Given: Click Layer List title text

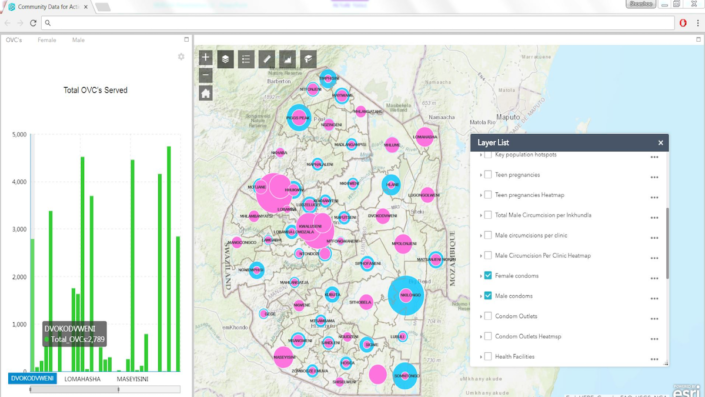Looking at the screenshot, I should point(493,143).
